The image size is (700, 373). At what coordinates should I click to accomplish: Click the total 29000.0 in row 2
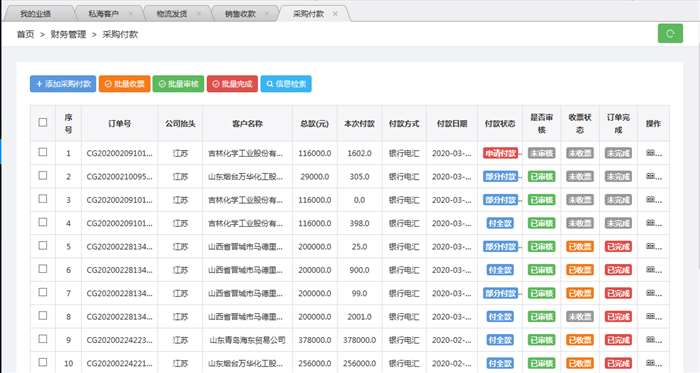coord(315,177)
